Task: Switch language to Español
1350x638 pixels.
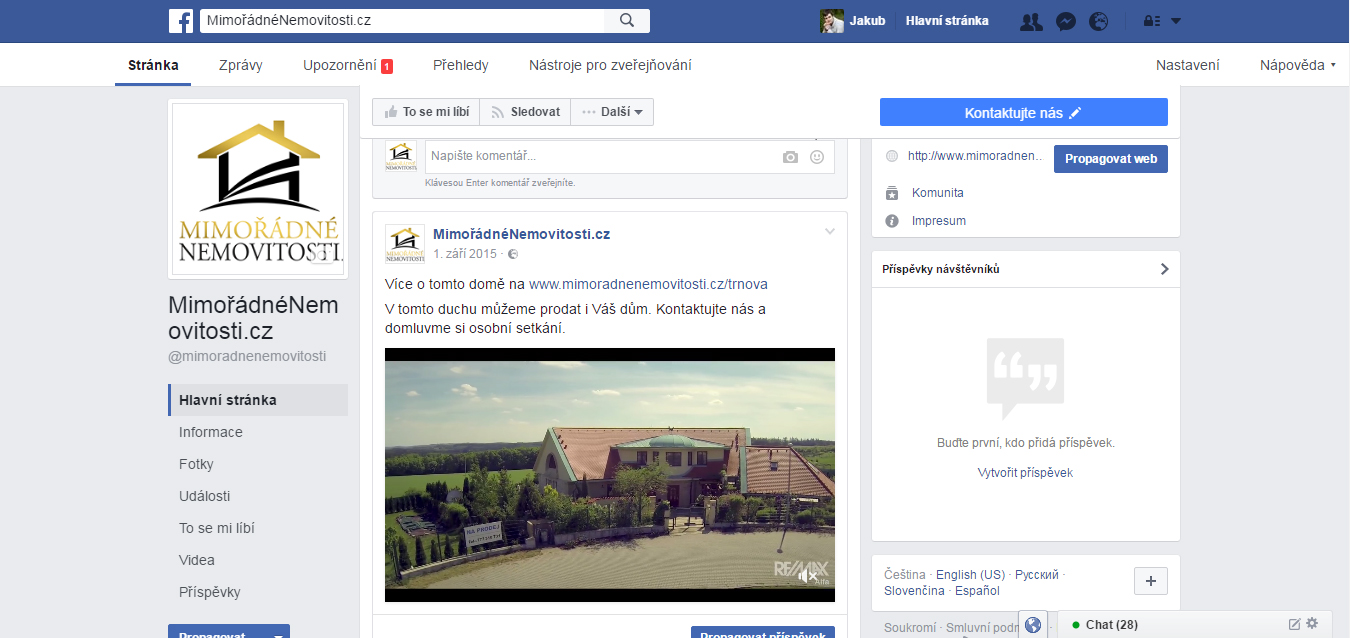Action: (977, 591)
